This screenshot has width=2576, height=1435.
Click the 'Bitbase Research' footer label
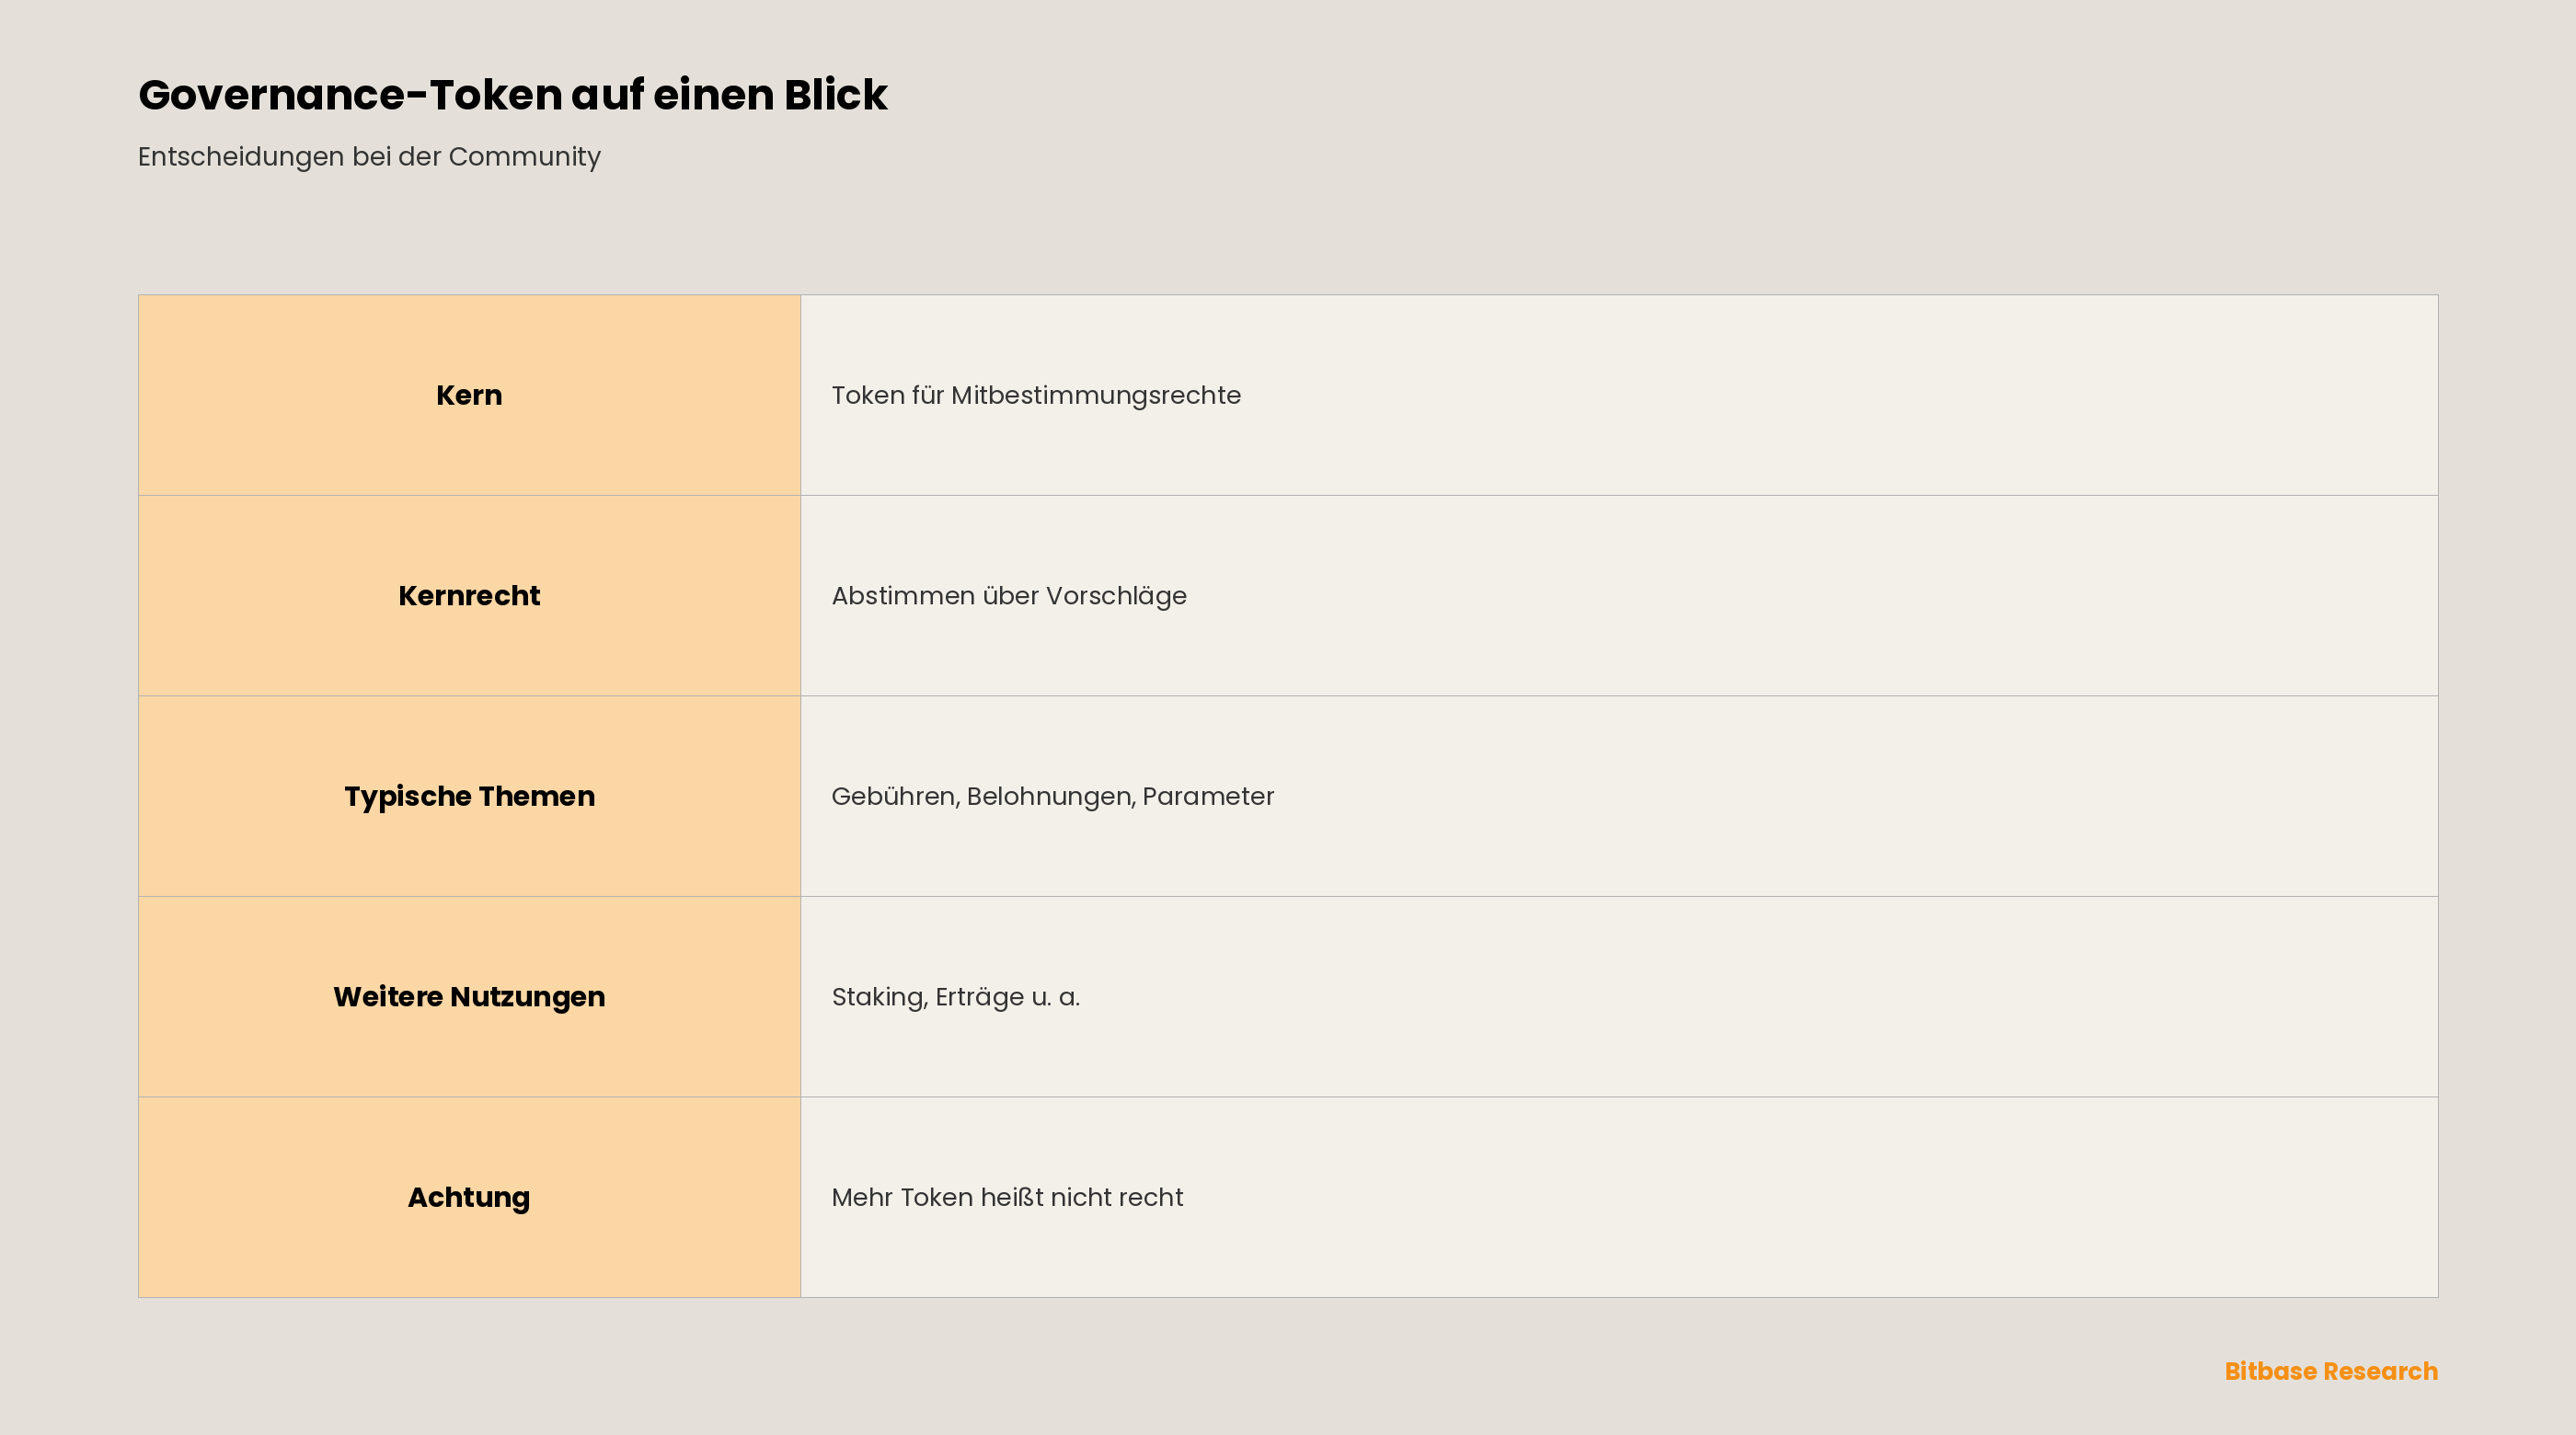(x=2331, y=1371)
